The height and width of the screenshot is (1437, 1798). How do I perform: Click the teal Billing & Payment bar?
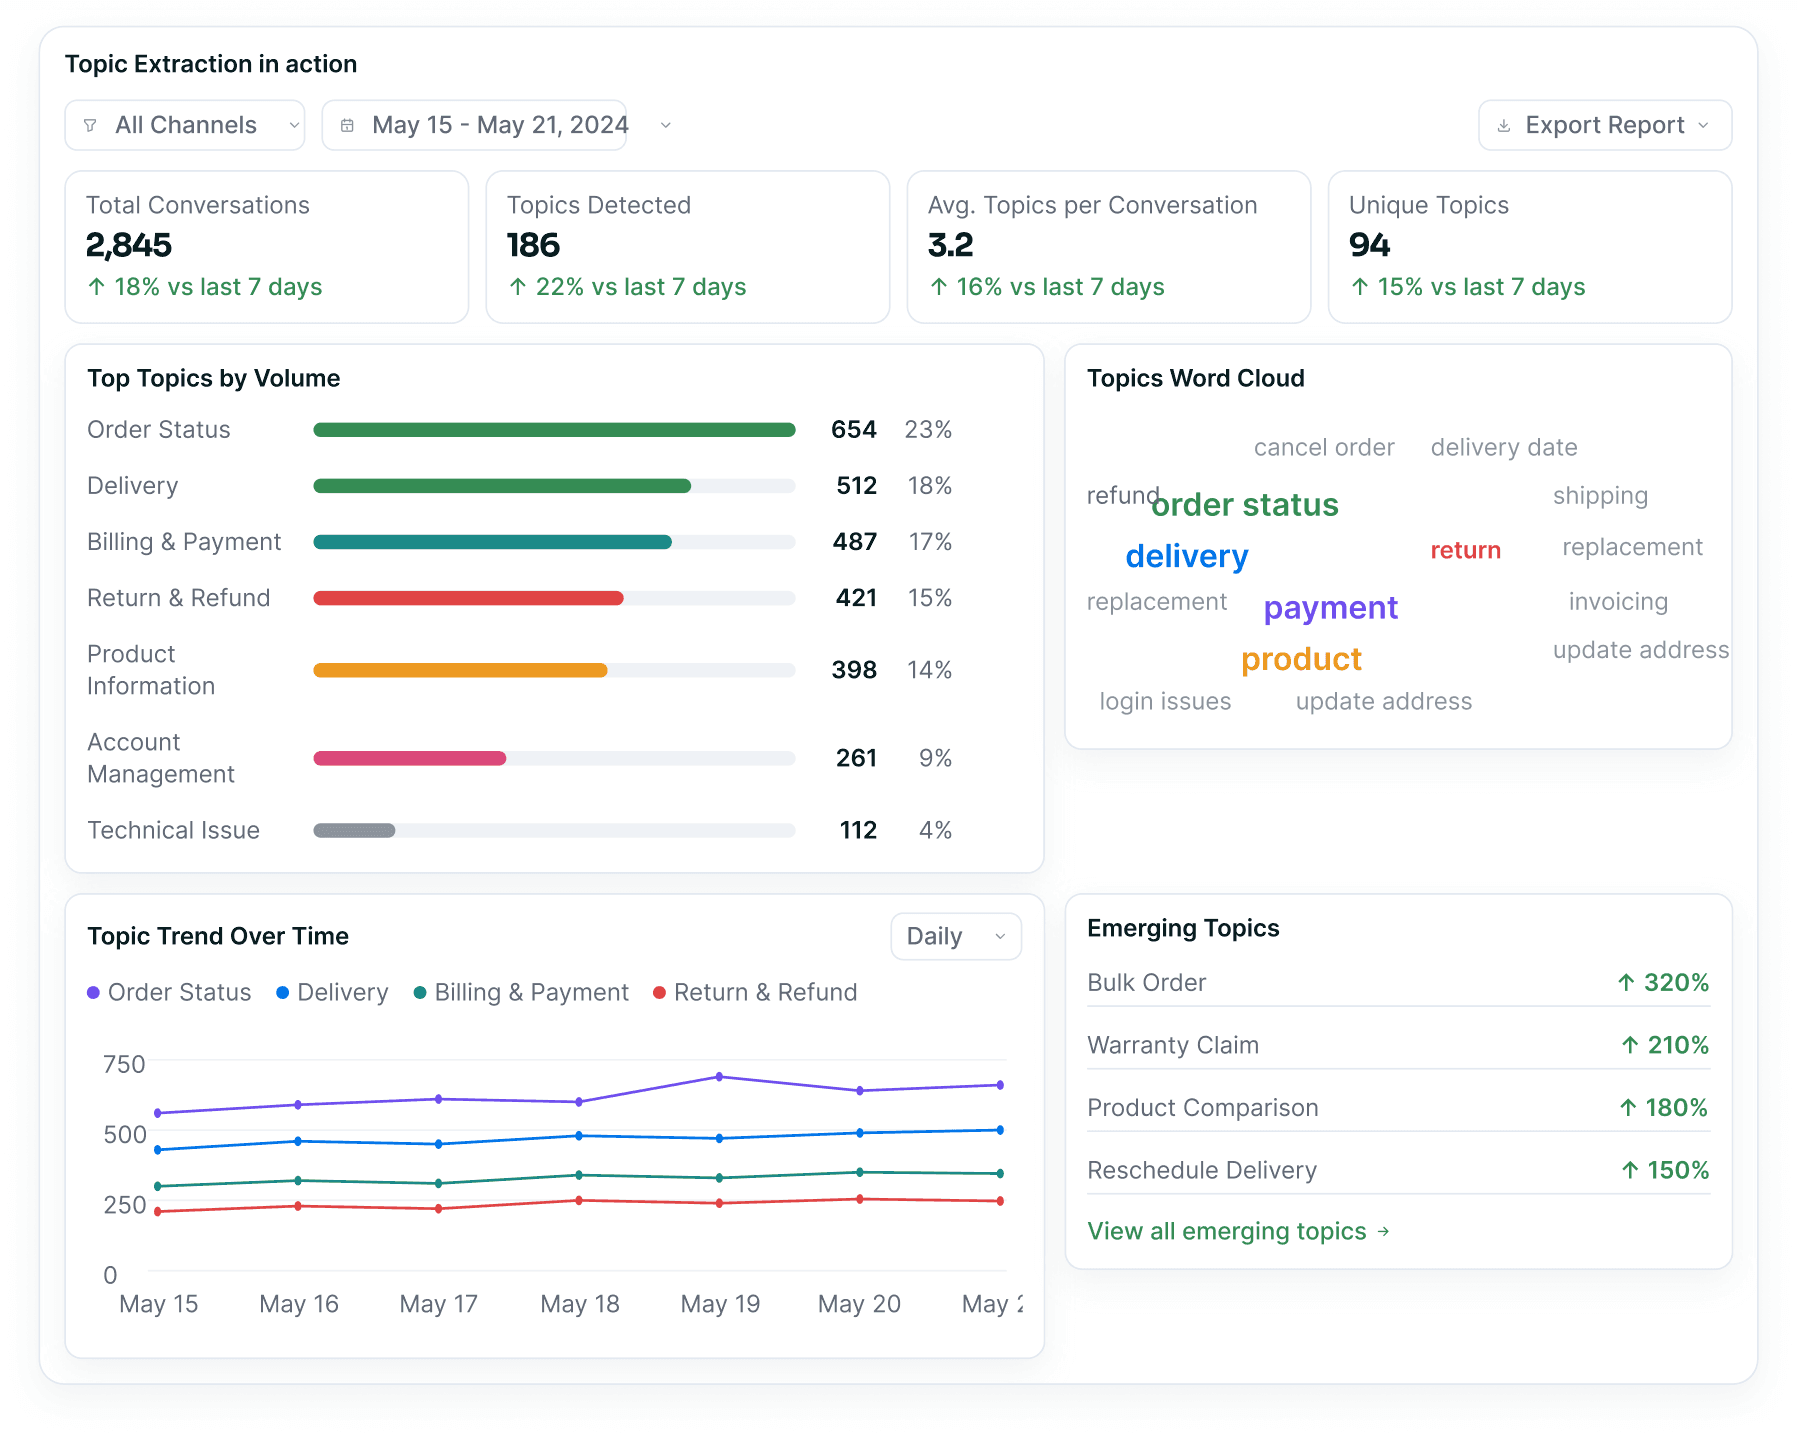click(x=492, y=542)
